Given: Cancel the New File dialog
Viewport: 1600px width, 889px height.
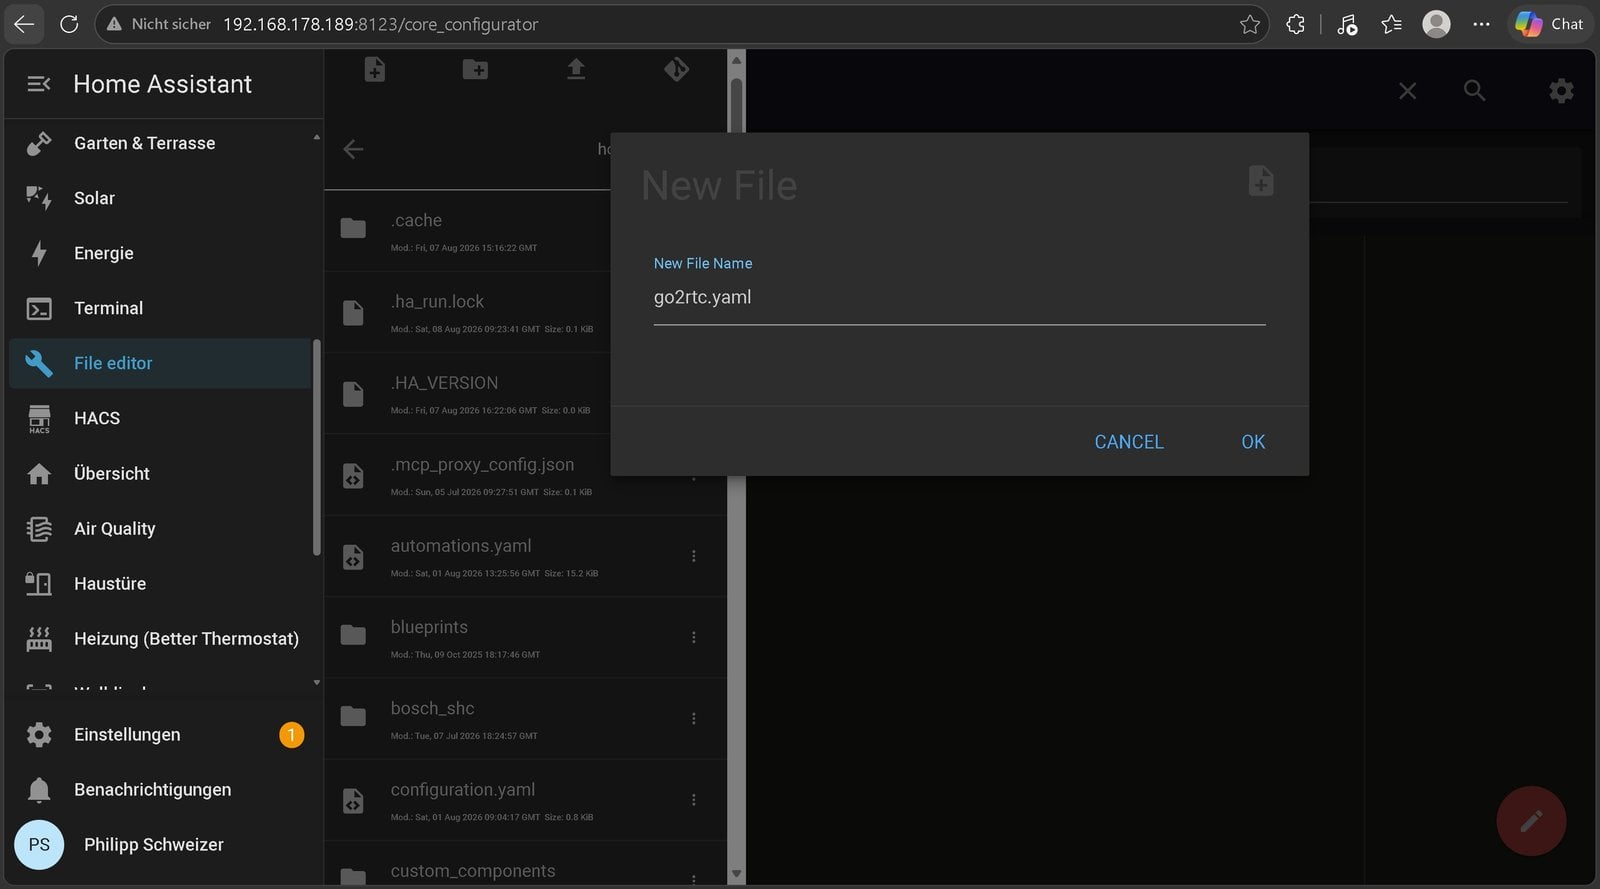Looking at the screenshot, I should [x=1129, y=441].
